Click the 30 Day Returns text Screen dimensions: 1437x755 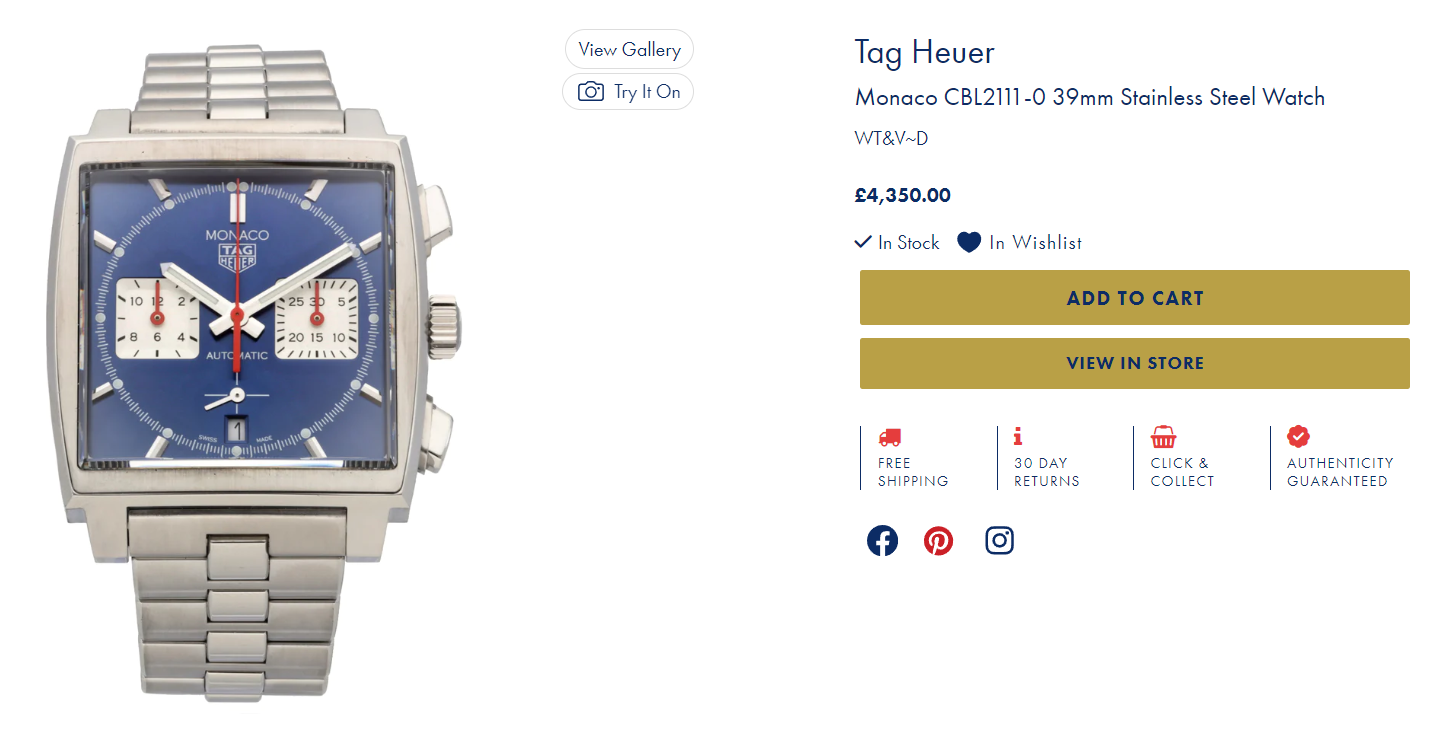(x=1046, y=472)
